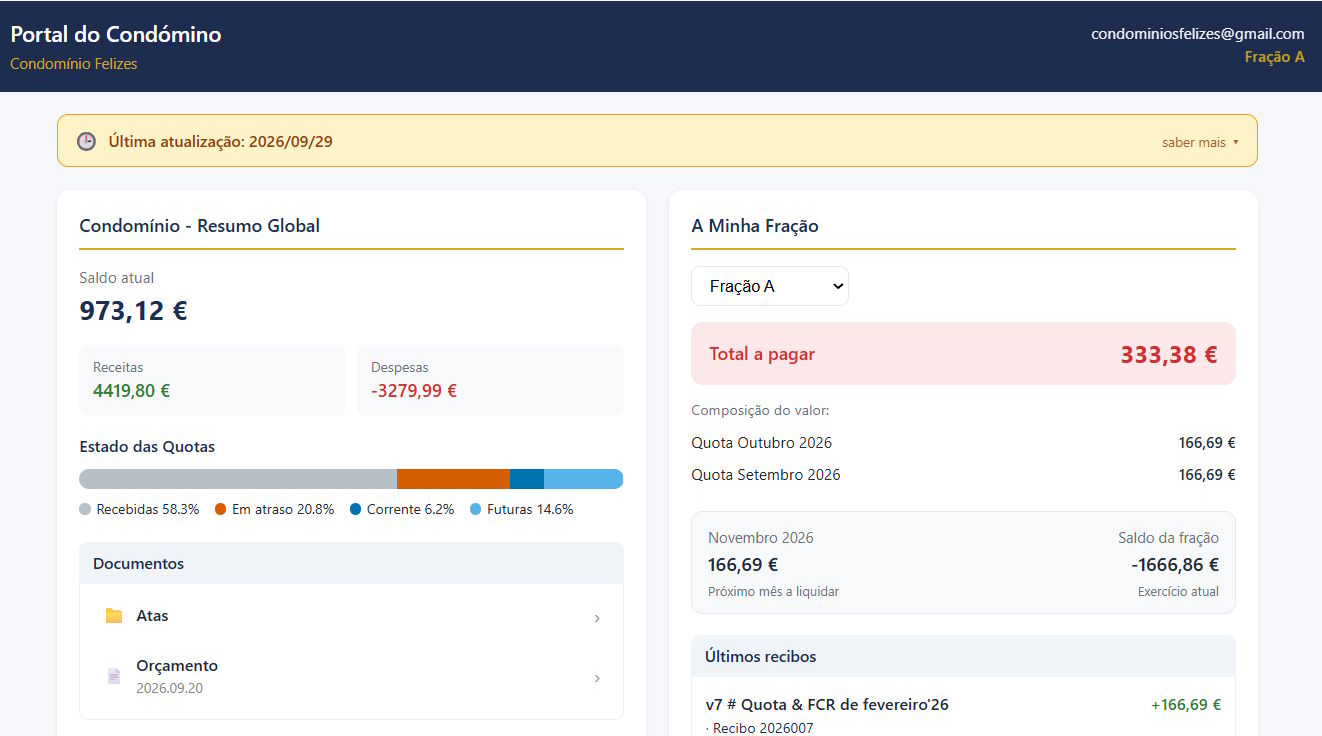
Task: Click the Condomínio Felizes subtitle
Action: click(74, 64)
